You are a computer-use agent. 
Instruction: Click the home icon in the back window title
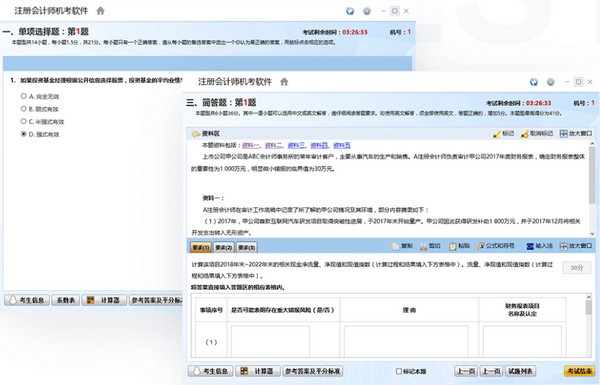point(100,11)
